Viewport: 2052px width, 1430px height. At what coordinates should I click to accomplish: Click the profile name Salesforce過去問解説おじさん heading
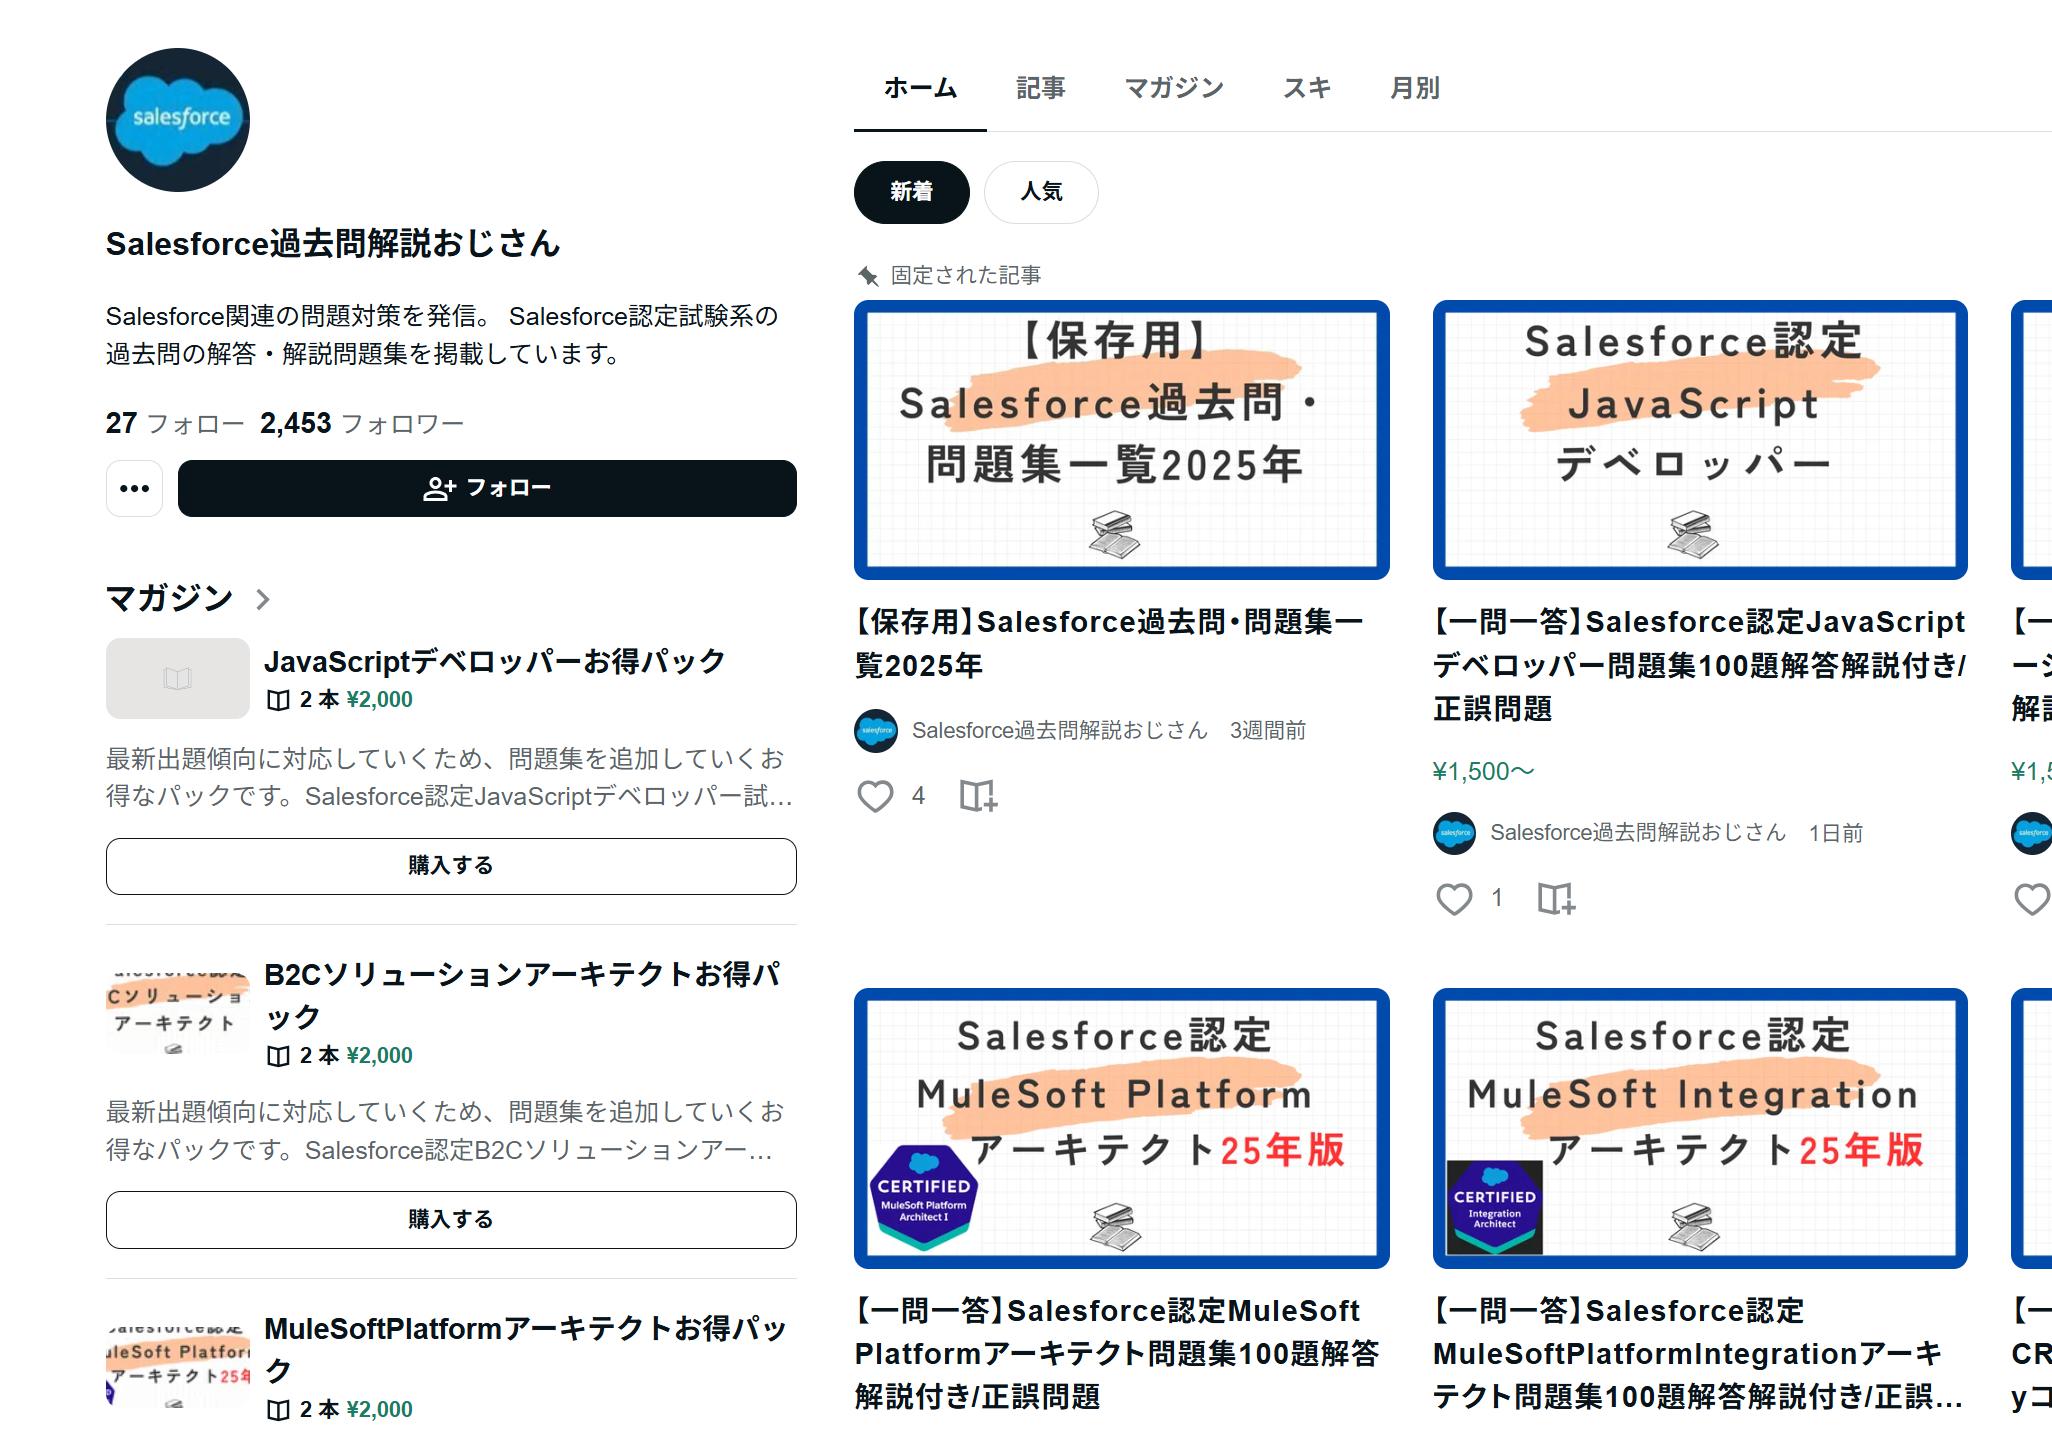click(333, 244)
